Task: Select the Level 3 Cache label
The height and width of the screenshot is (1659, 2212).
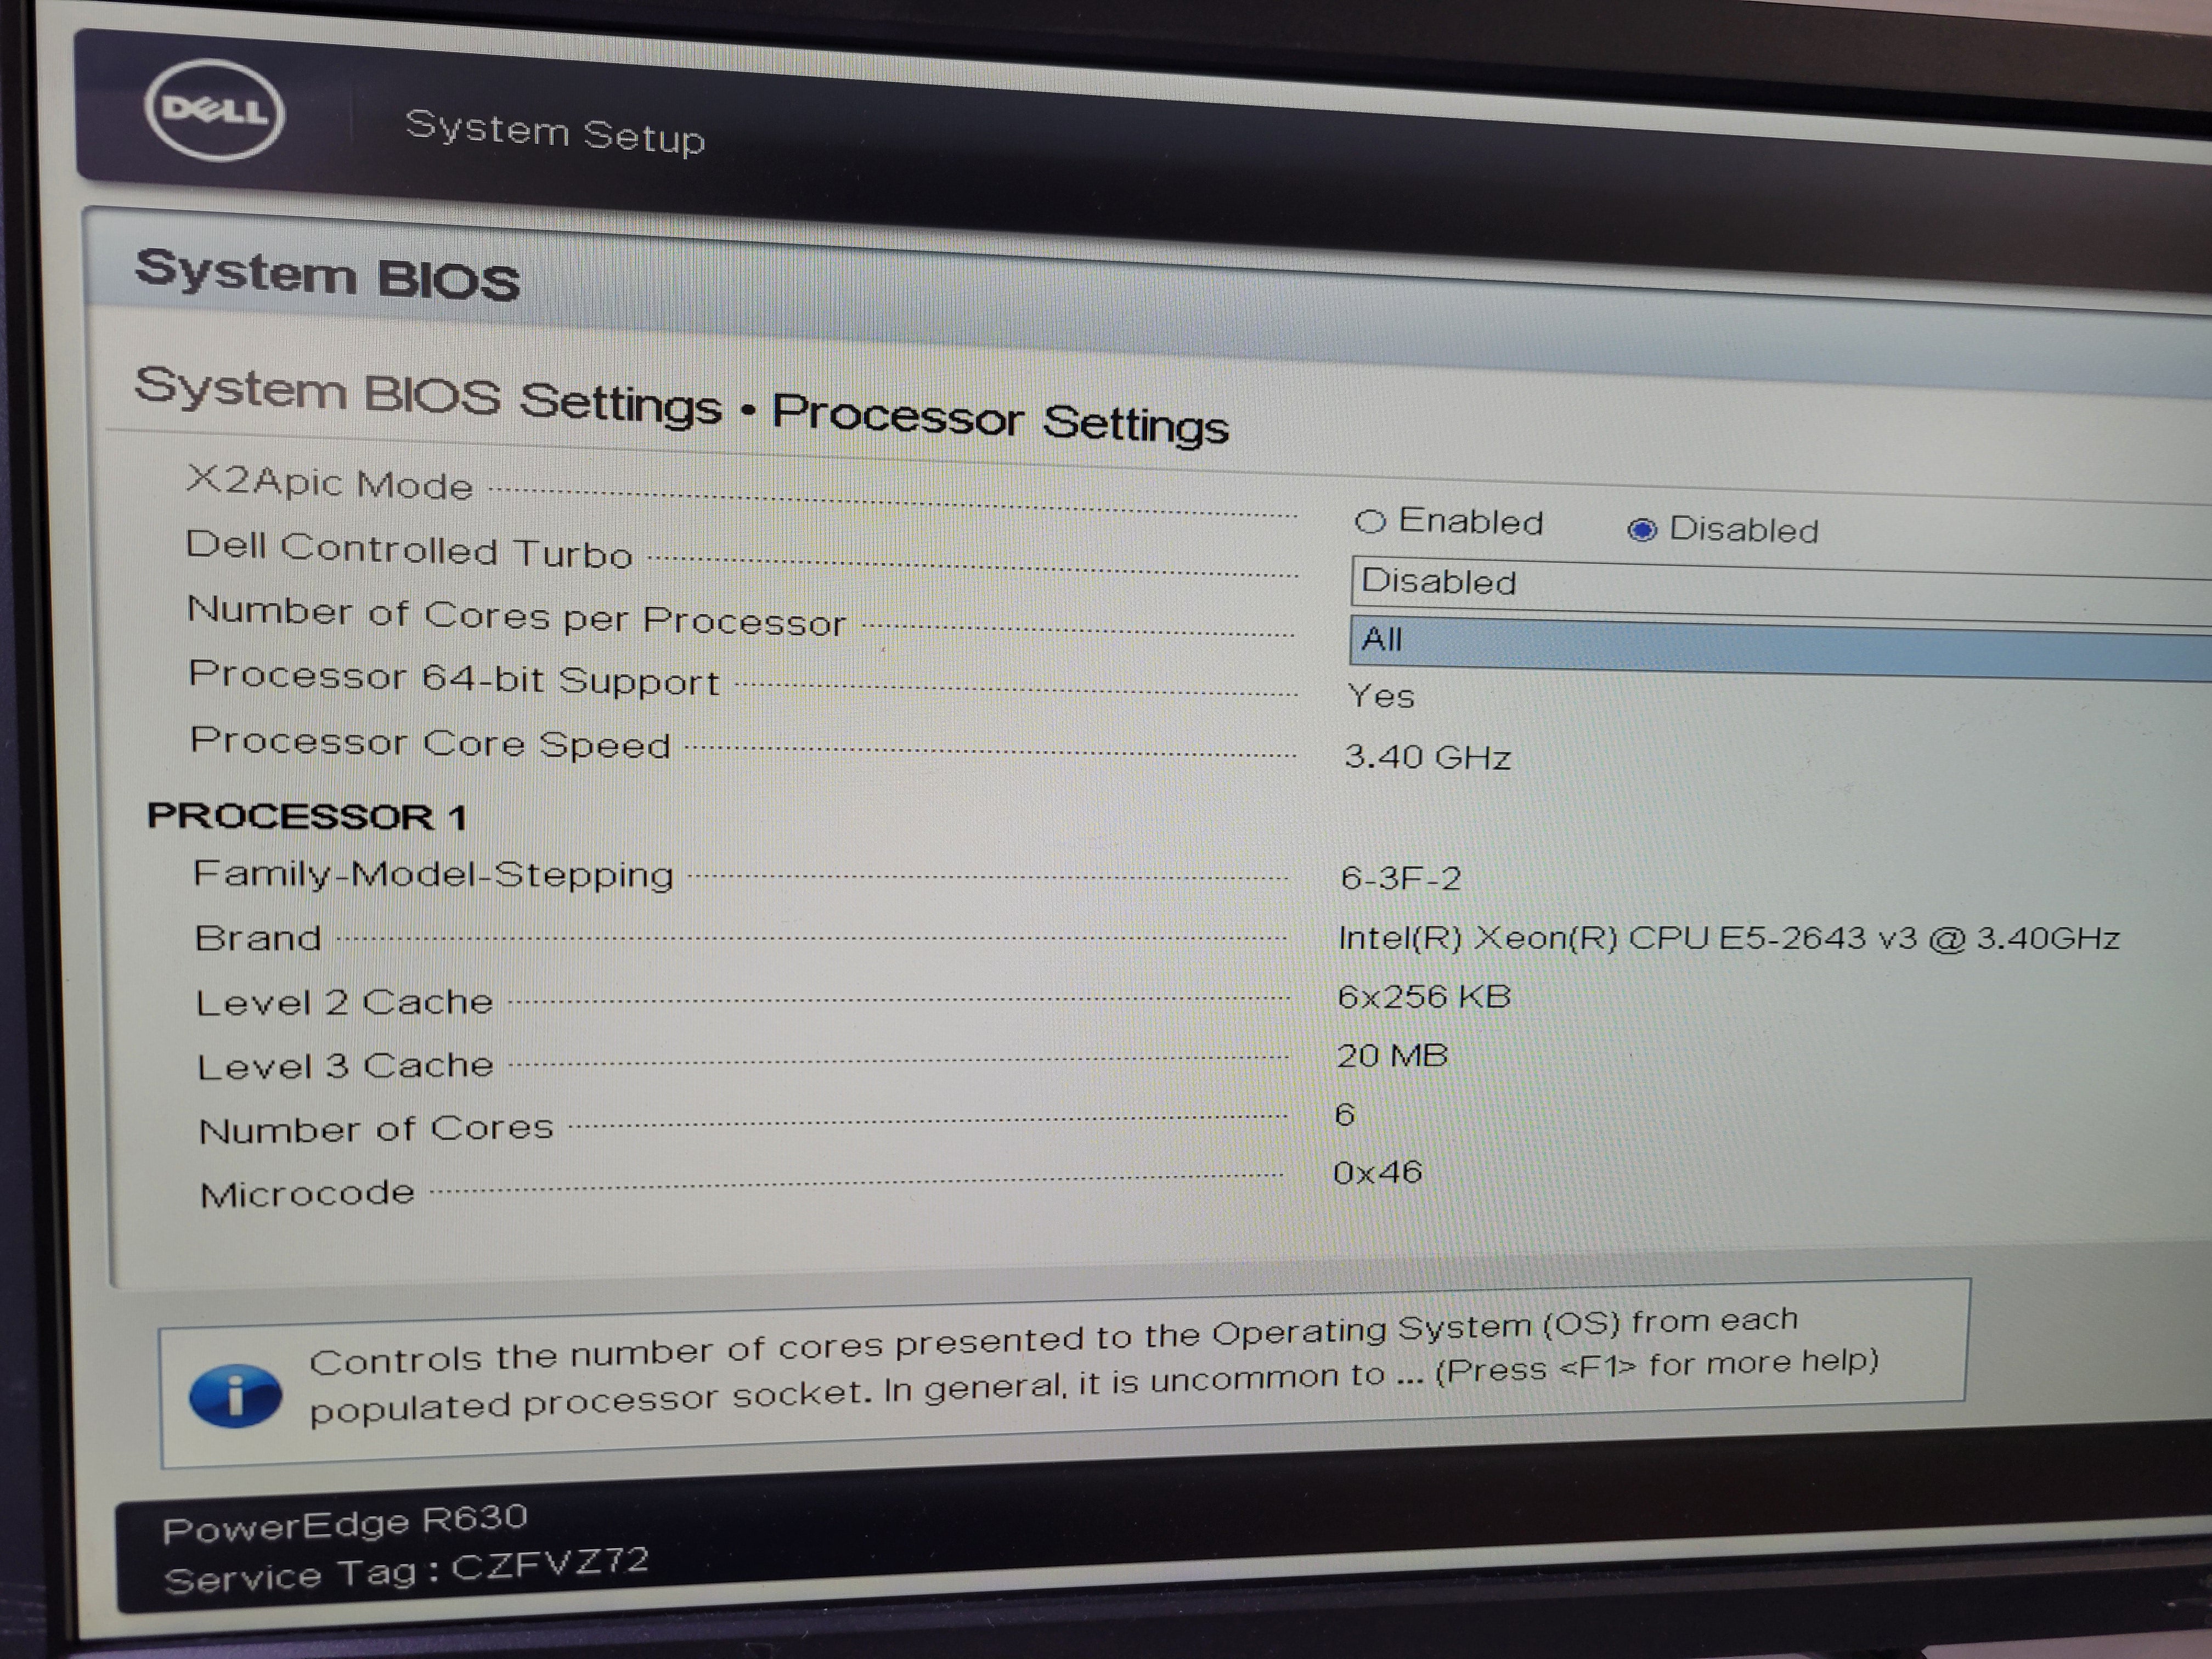Action: pos(345,1066)
